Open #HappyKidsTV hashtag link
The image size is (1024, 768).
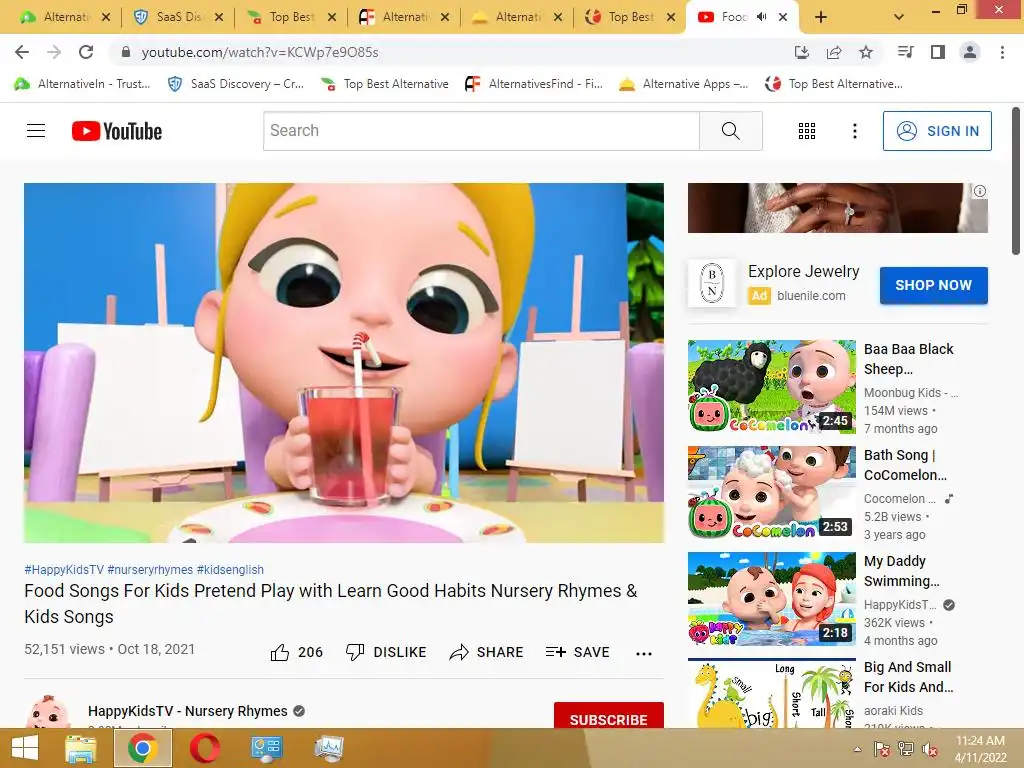tap(64, 569)
